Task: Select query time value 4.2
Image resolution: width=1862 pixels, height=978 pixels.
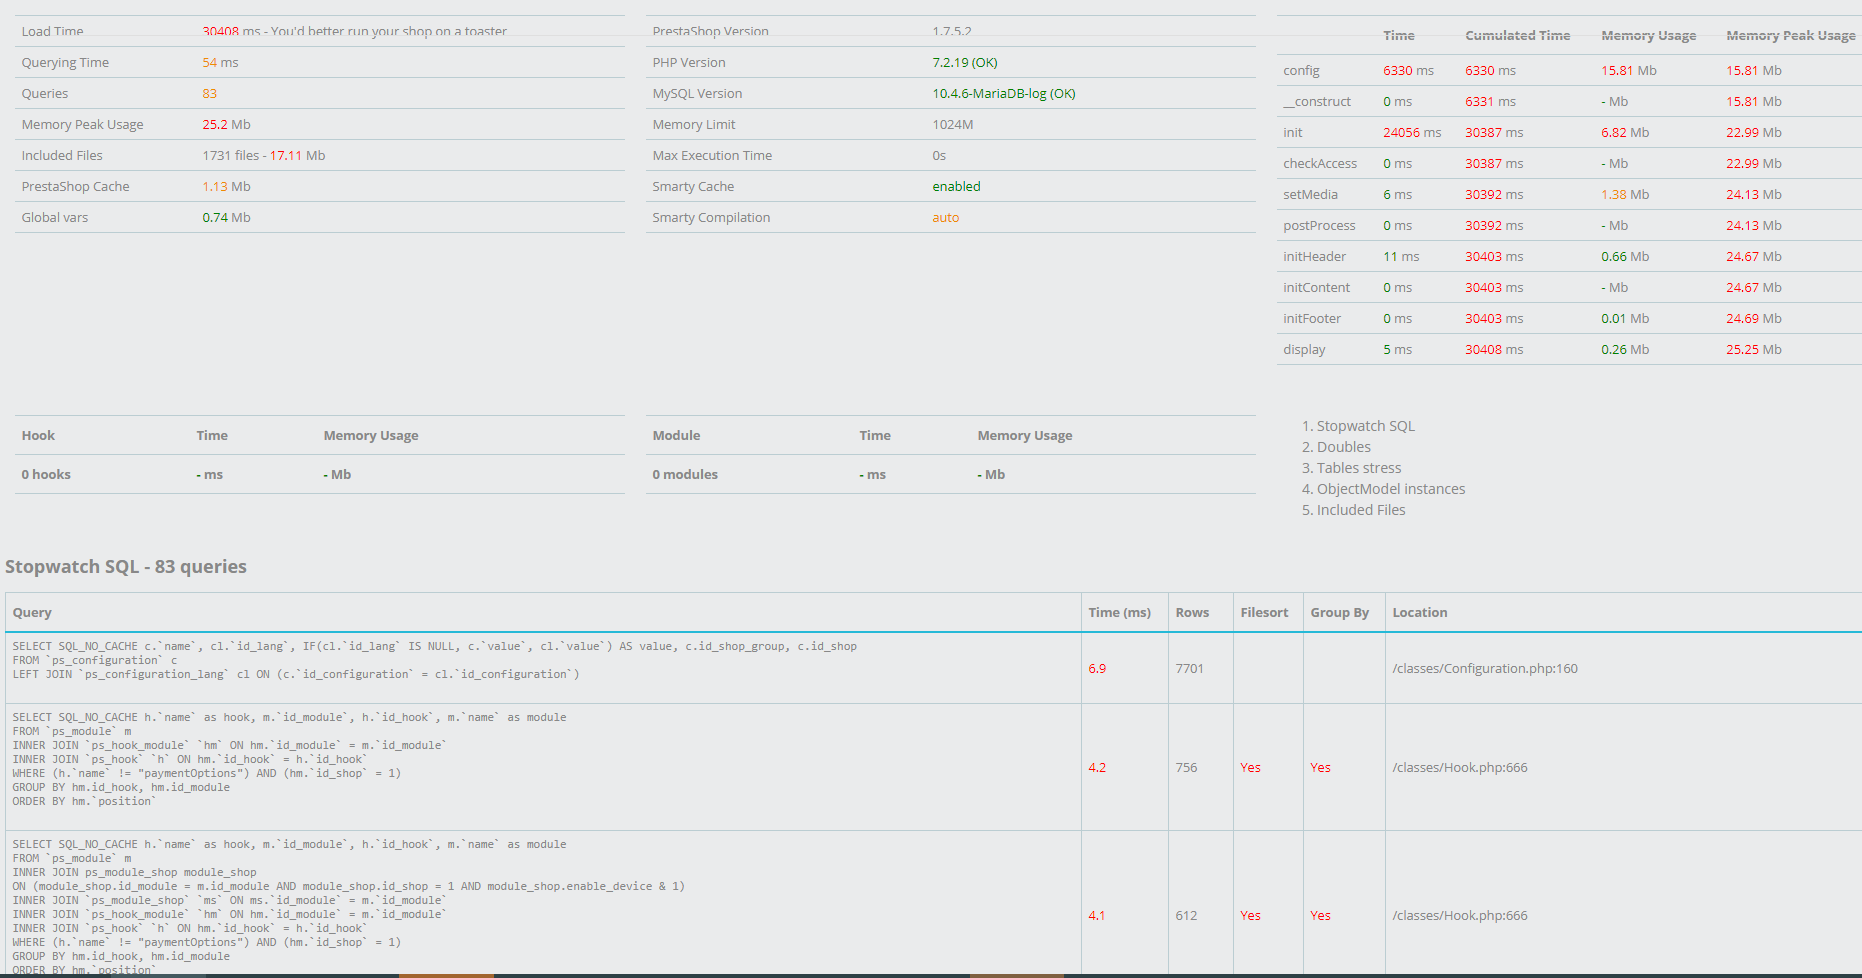Action: point(1097,767)
